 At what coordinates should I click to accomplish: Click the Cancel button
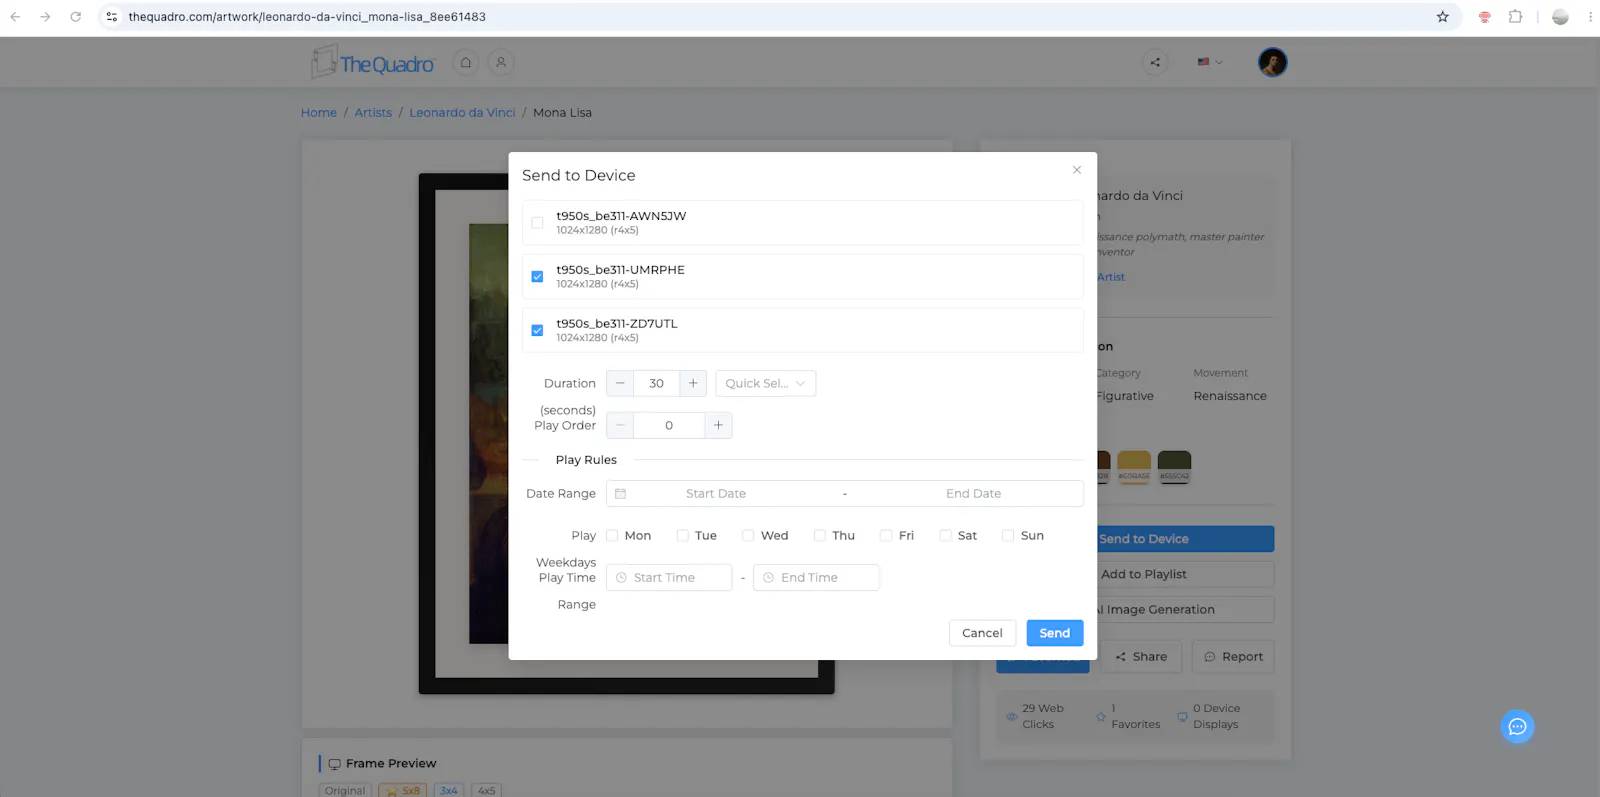(982, 633)
